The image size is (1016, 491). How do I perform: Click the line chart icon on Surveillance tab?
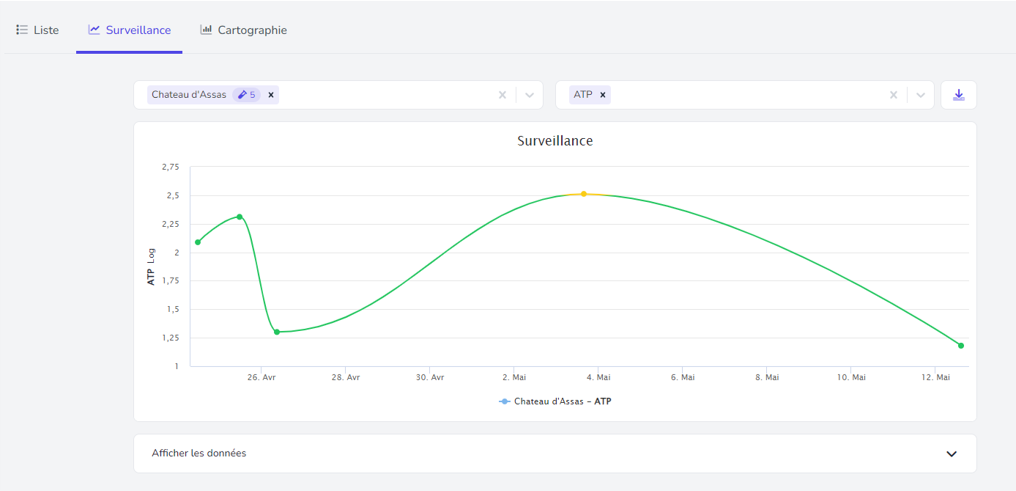pyautogui.click(x=94, y=30)
